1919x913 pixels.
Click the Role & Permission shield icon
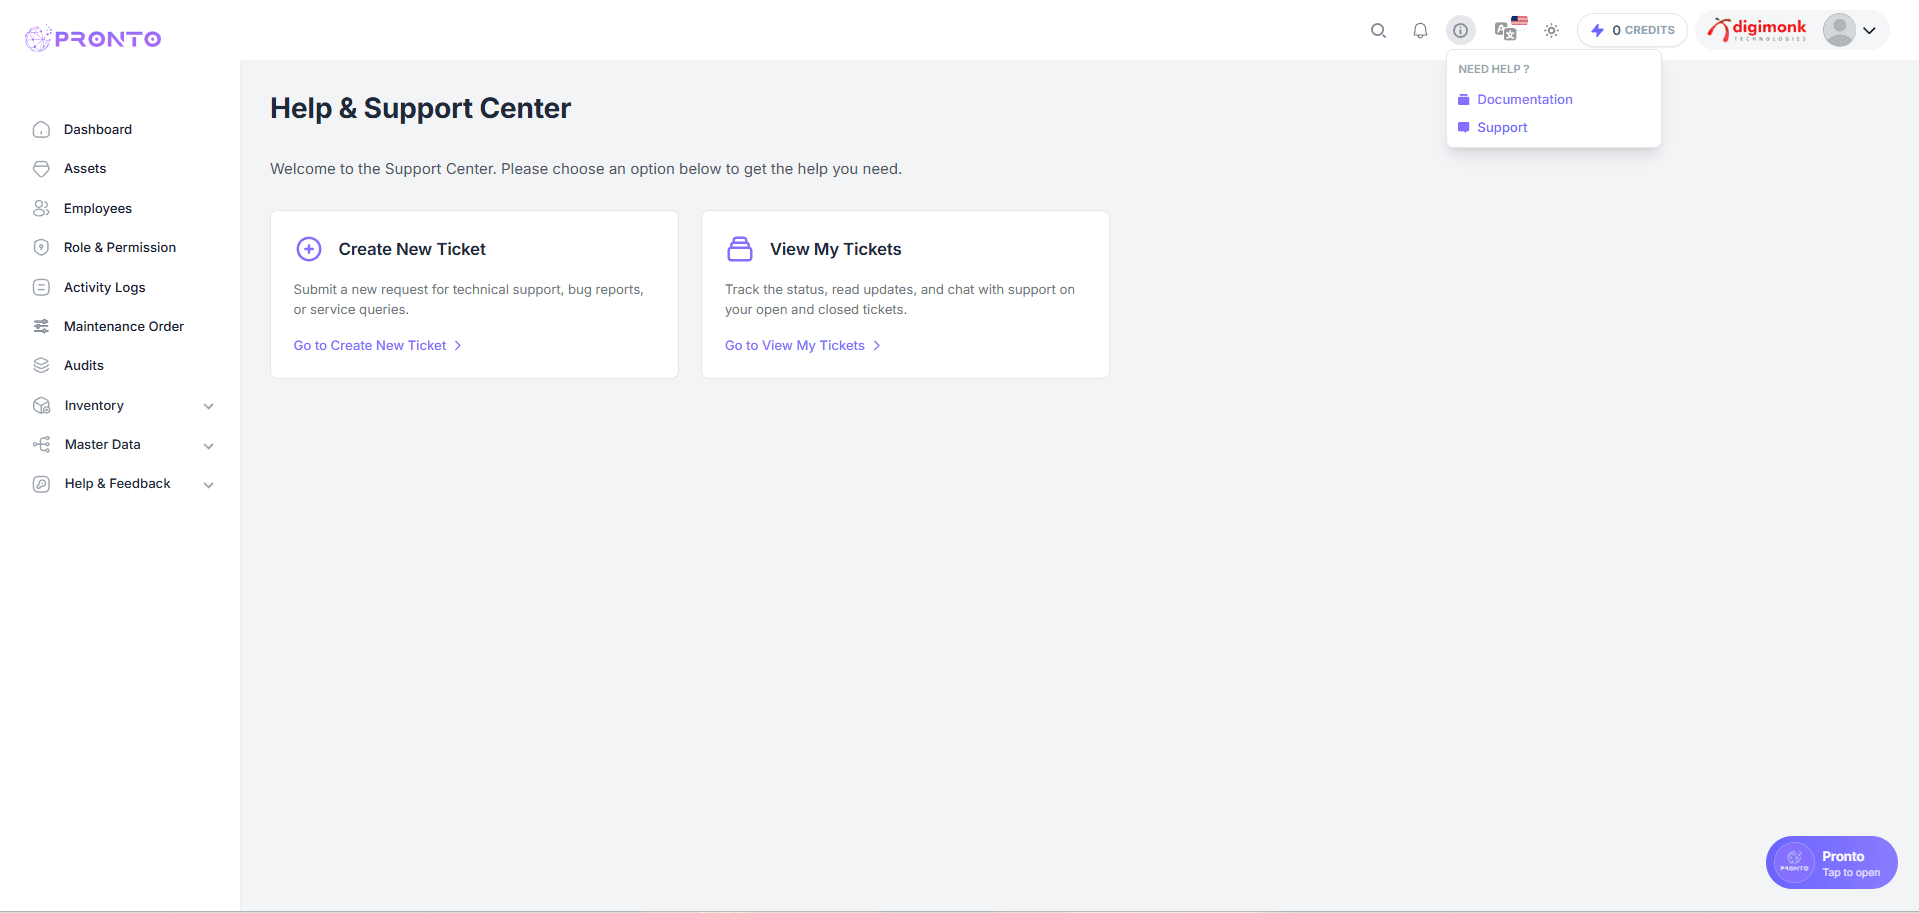click(x=41, y=248)
